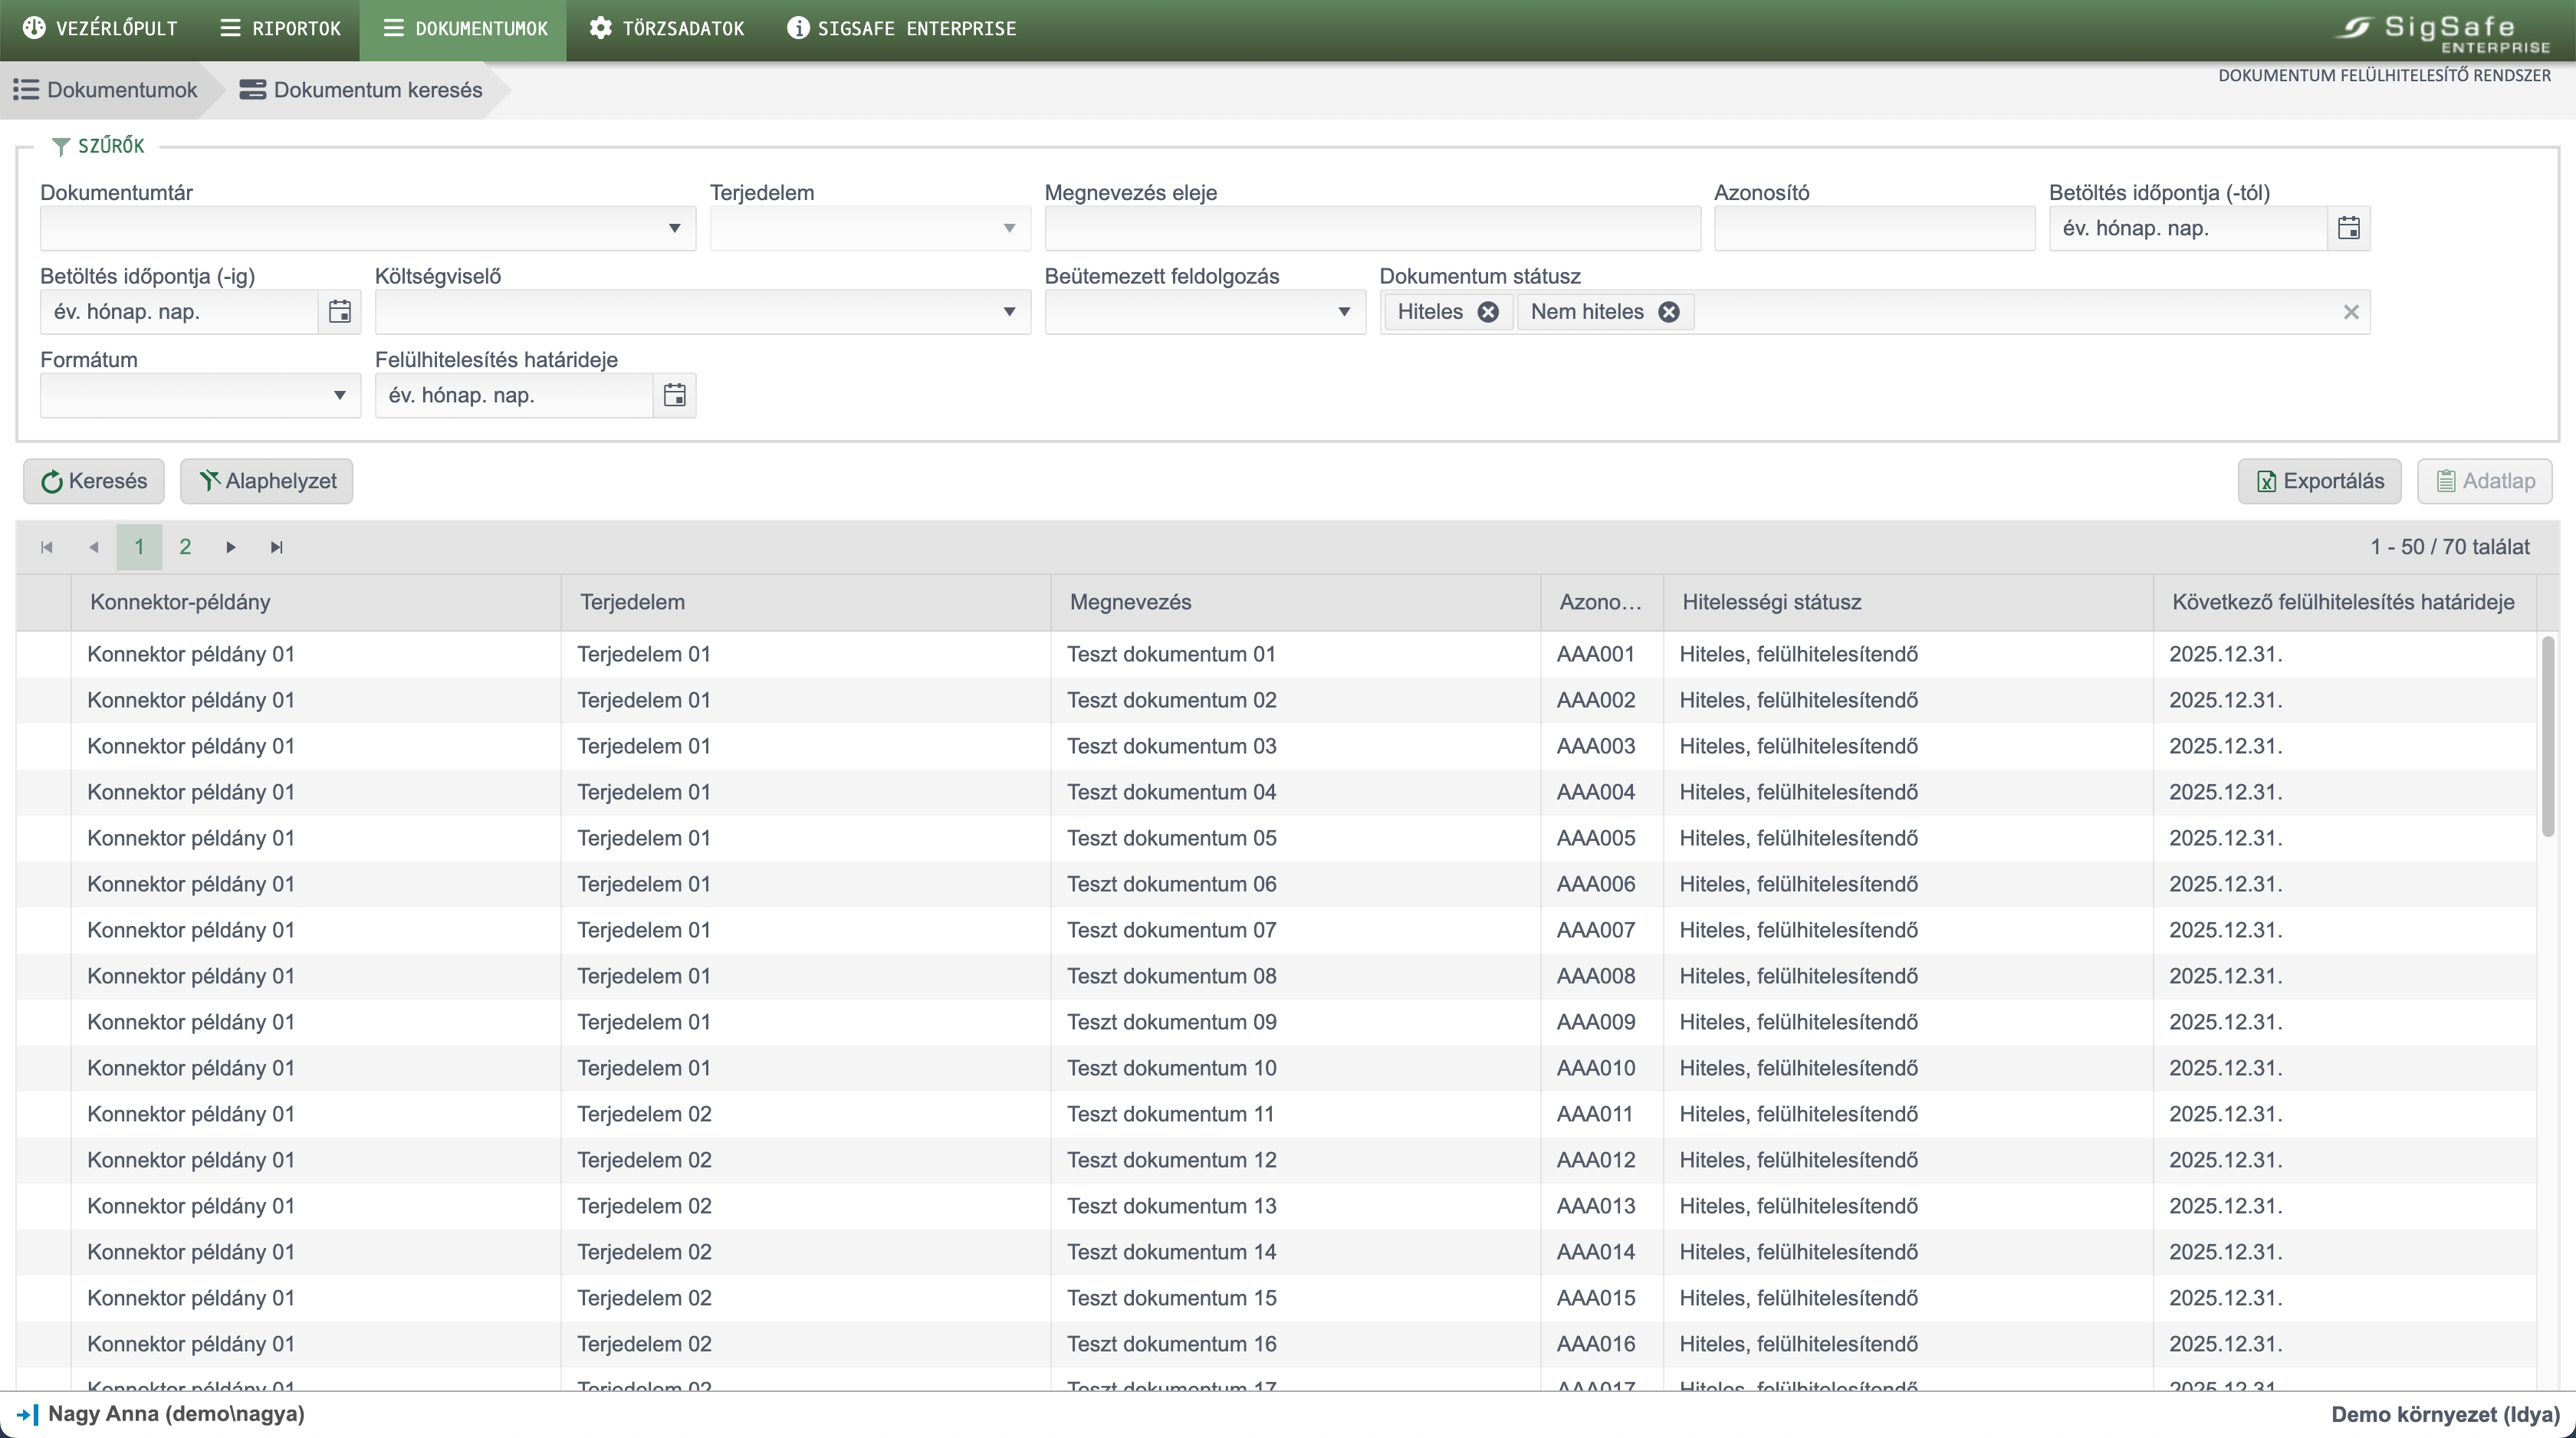Clear all Dokumentum státusz selections

pyautogui.click(x=2351, y=312)
